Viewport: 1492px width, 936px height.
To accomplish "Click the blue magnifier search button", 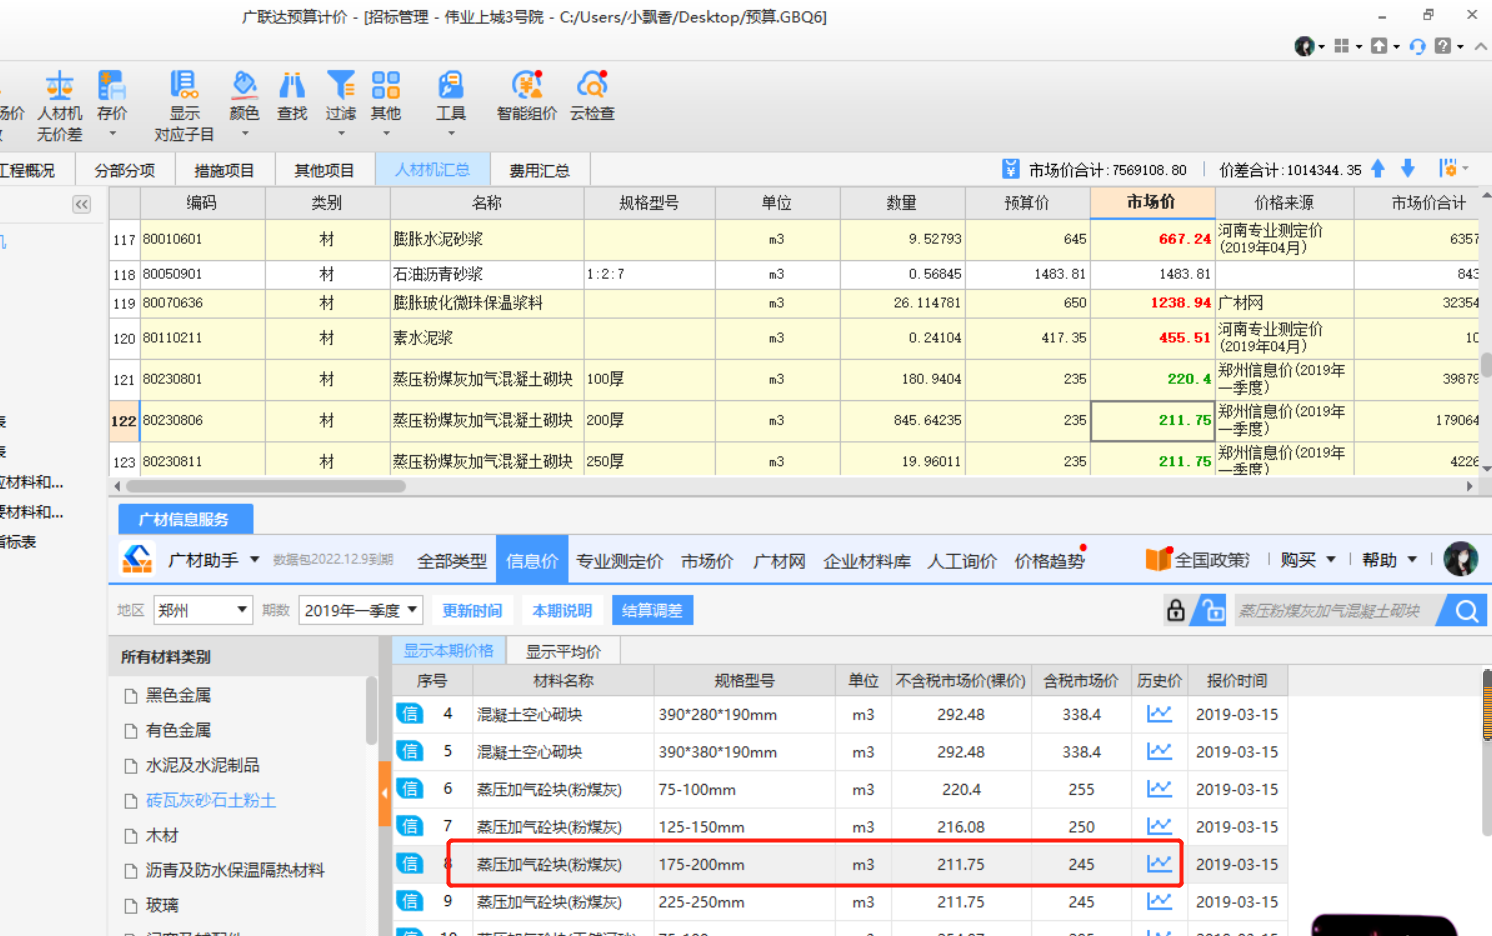I will (x=1466, y=610).
